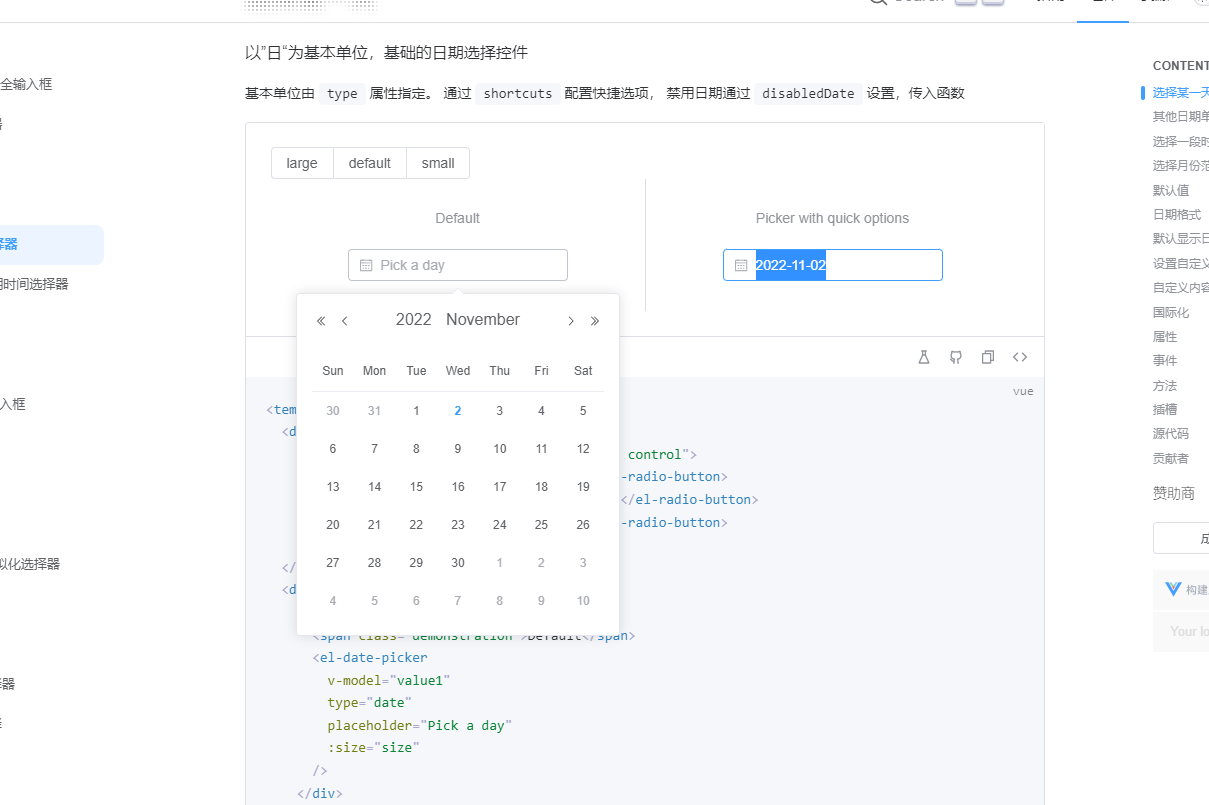This screenshot has width=1209, height=805.
Task: Switch to the highlighted top navigation tab
Action: pyautogui.click(x=1102, y=3)
